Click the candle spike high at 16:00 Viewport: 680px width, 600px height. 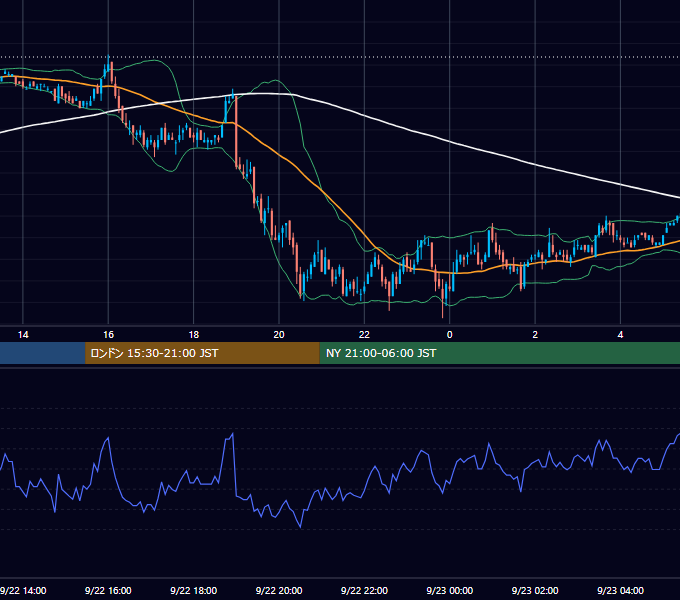(108, 63)
